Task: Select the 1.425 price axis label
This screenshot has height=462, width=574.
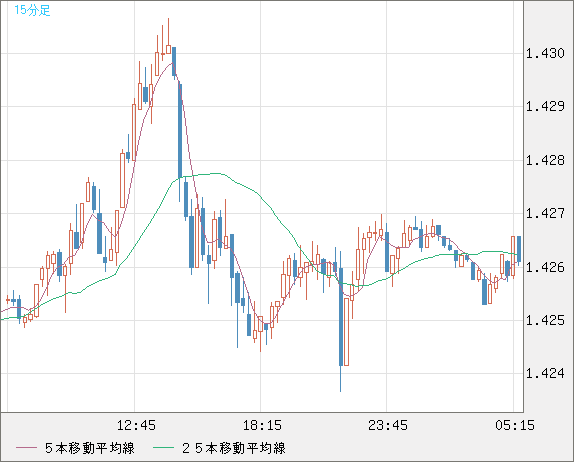Action: coord(545,320)
